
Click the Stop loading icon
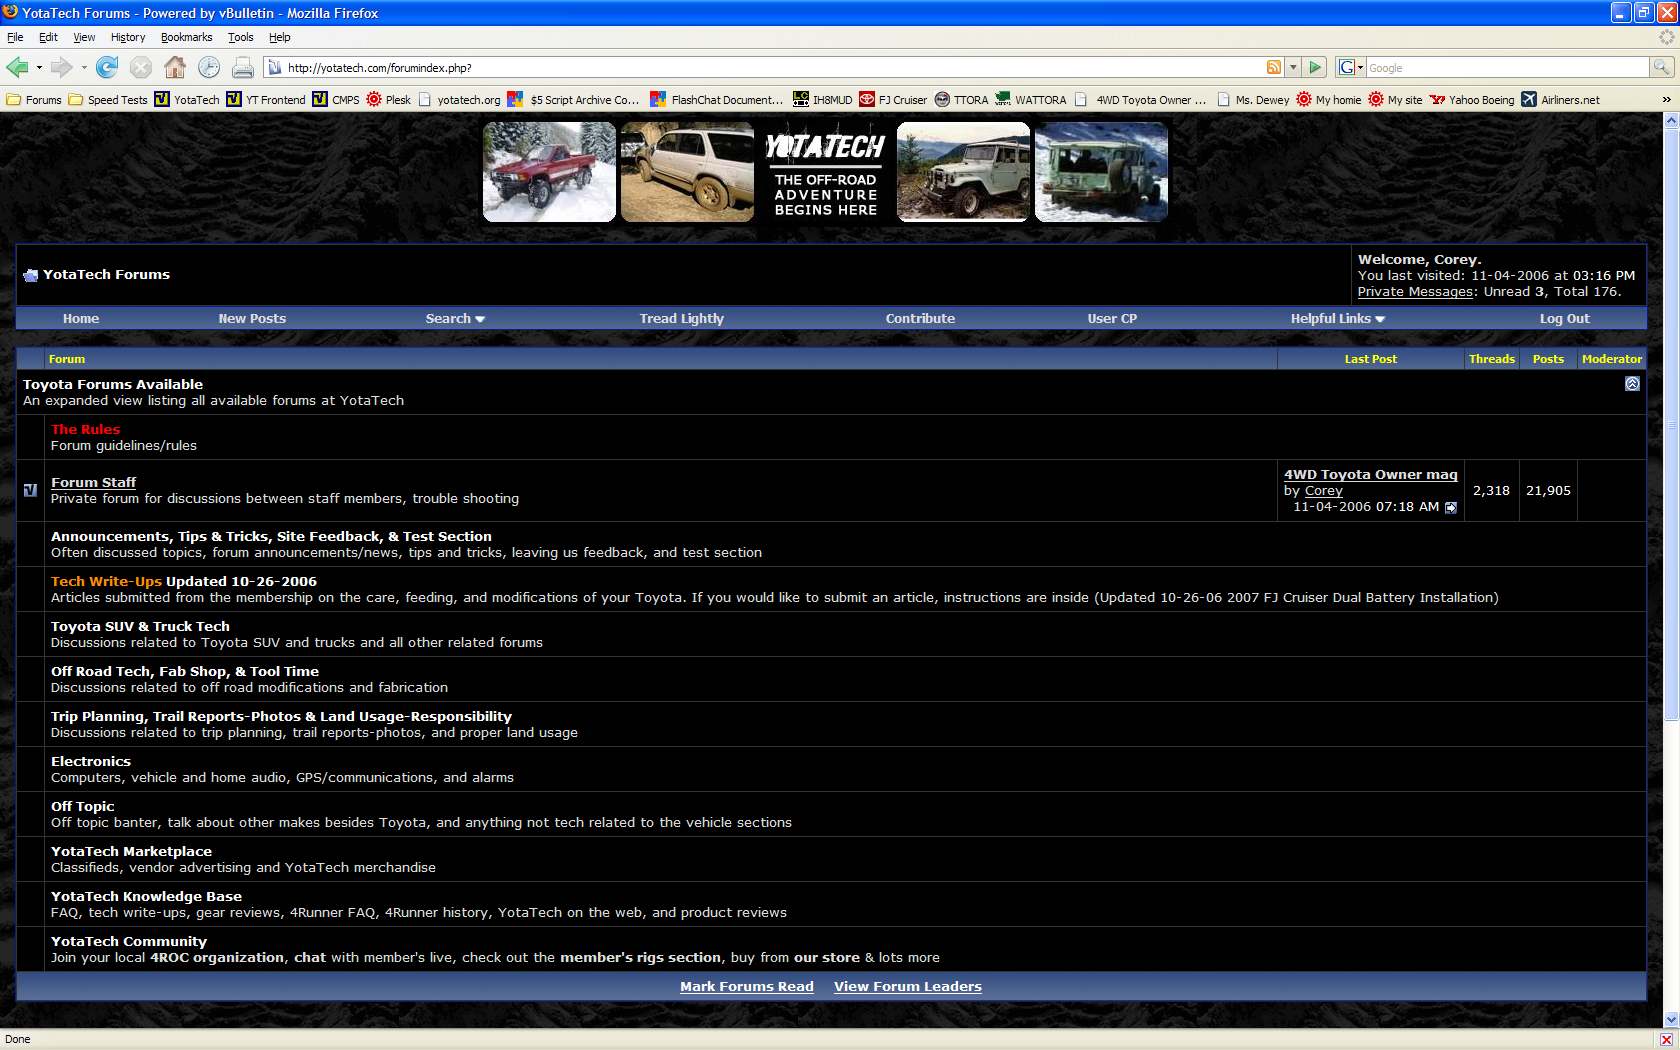[141, 67]
